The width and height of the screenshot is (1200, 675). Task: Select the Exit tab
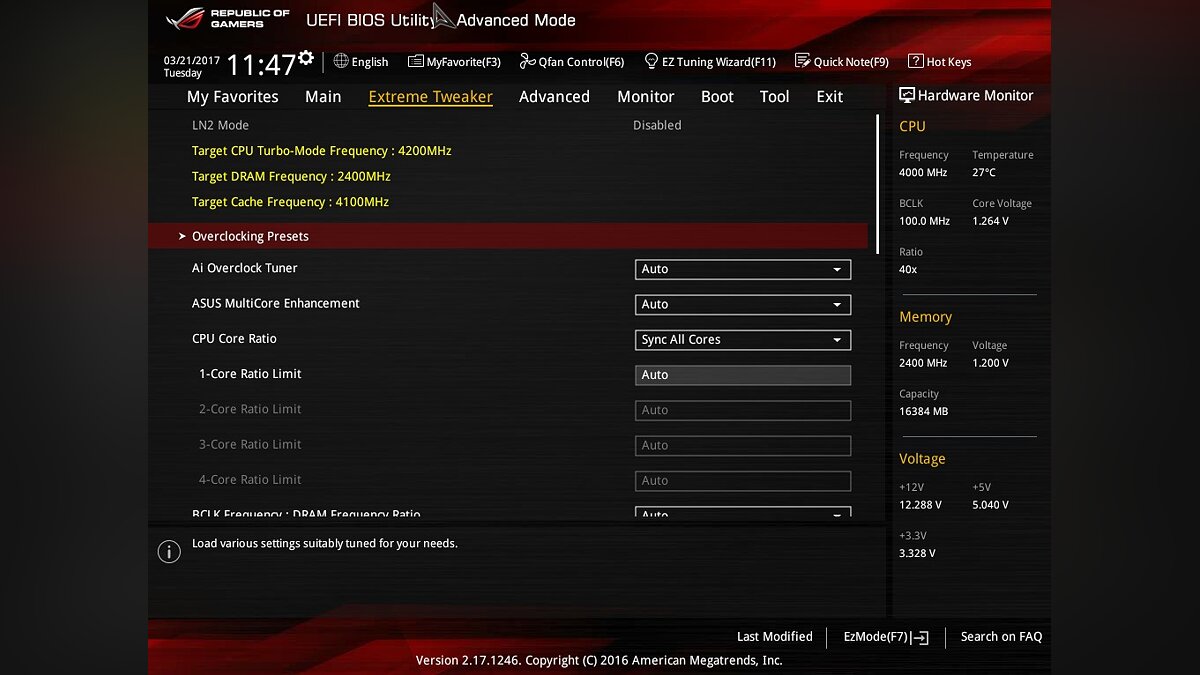click(x=830, y=97)
